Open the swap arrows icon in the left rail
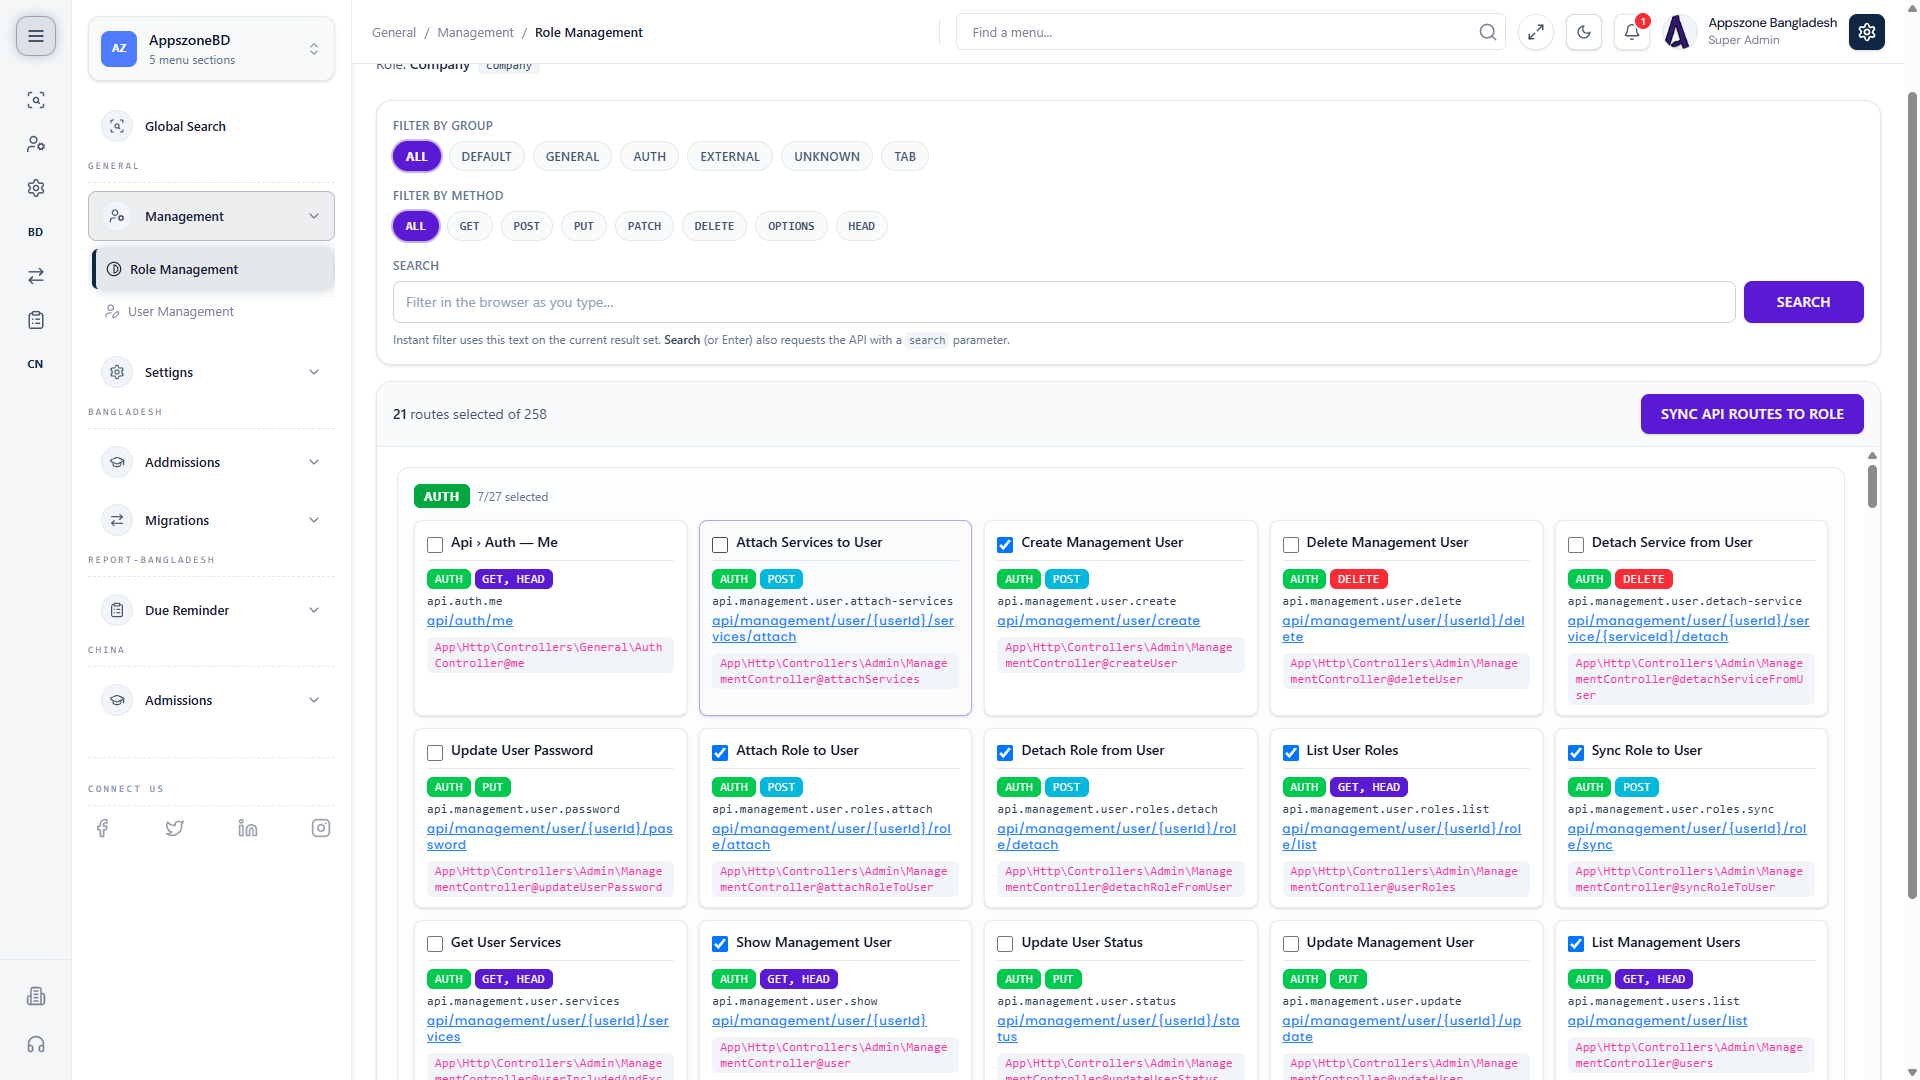1920x1080 pixels. (x=36, y=276)
